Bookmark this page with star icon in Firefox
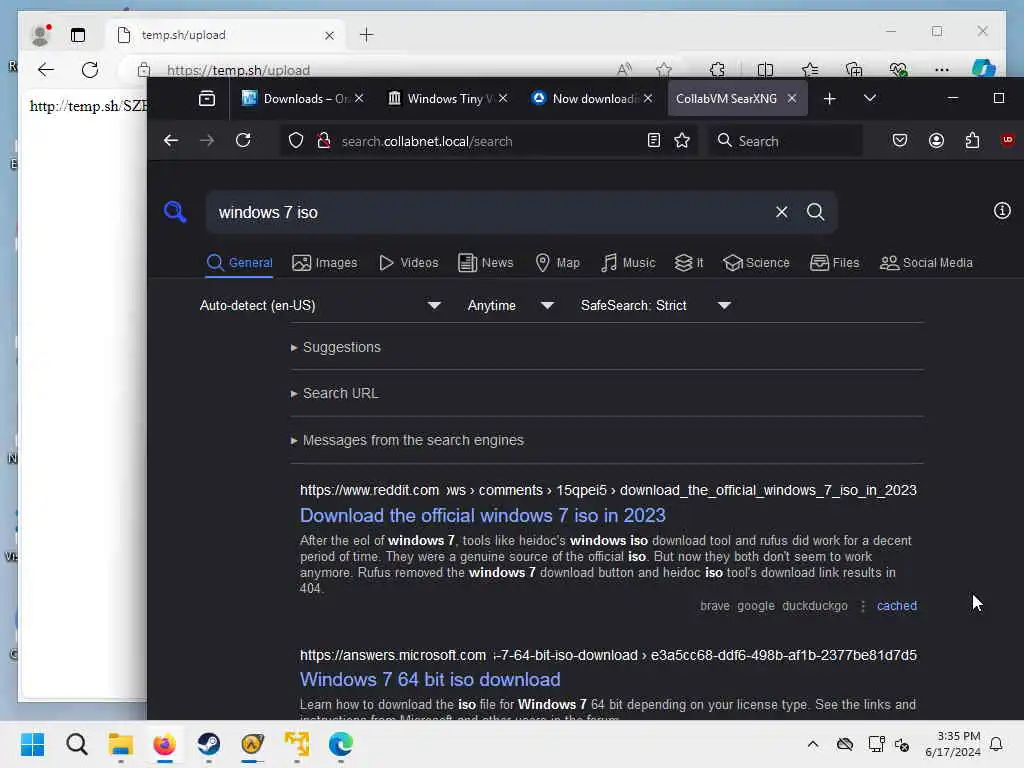 click(682, 140)
